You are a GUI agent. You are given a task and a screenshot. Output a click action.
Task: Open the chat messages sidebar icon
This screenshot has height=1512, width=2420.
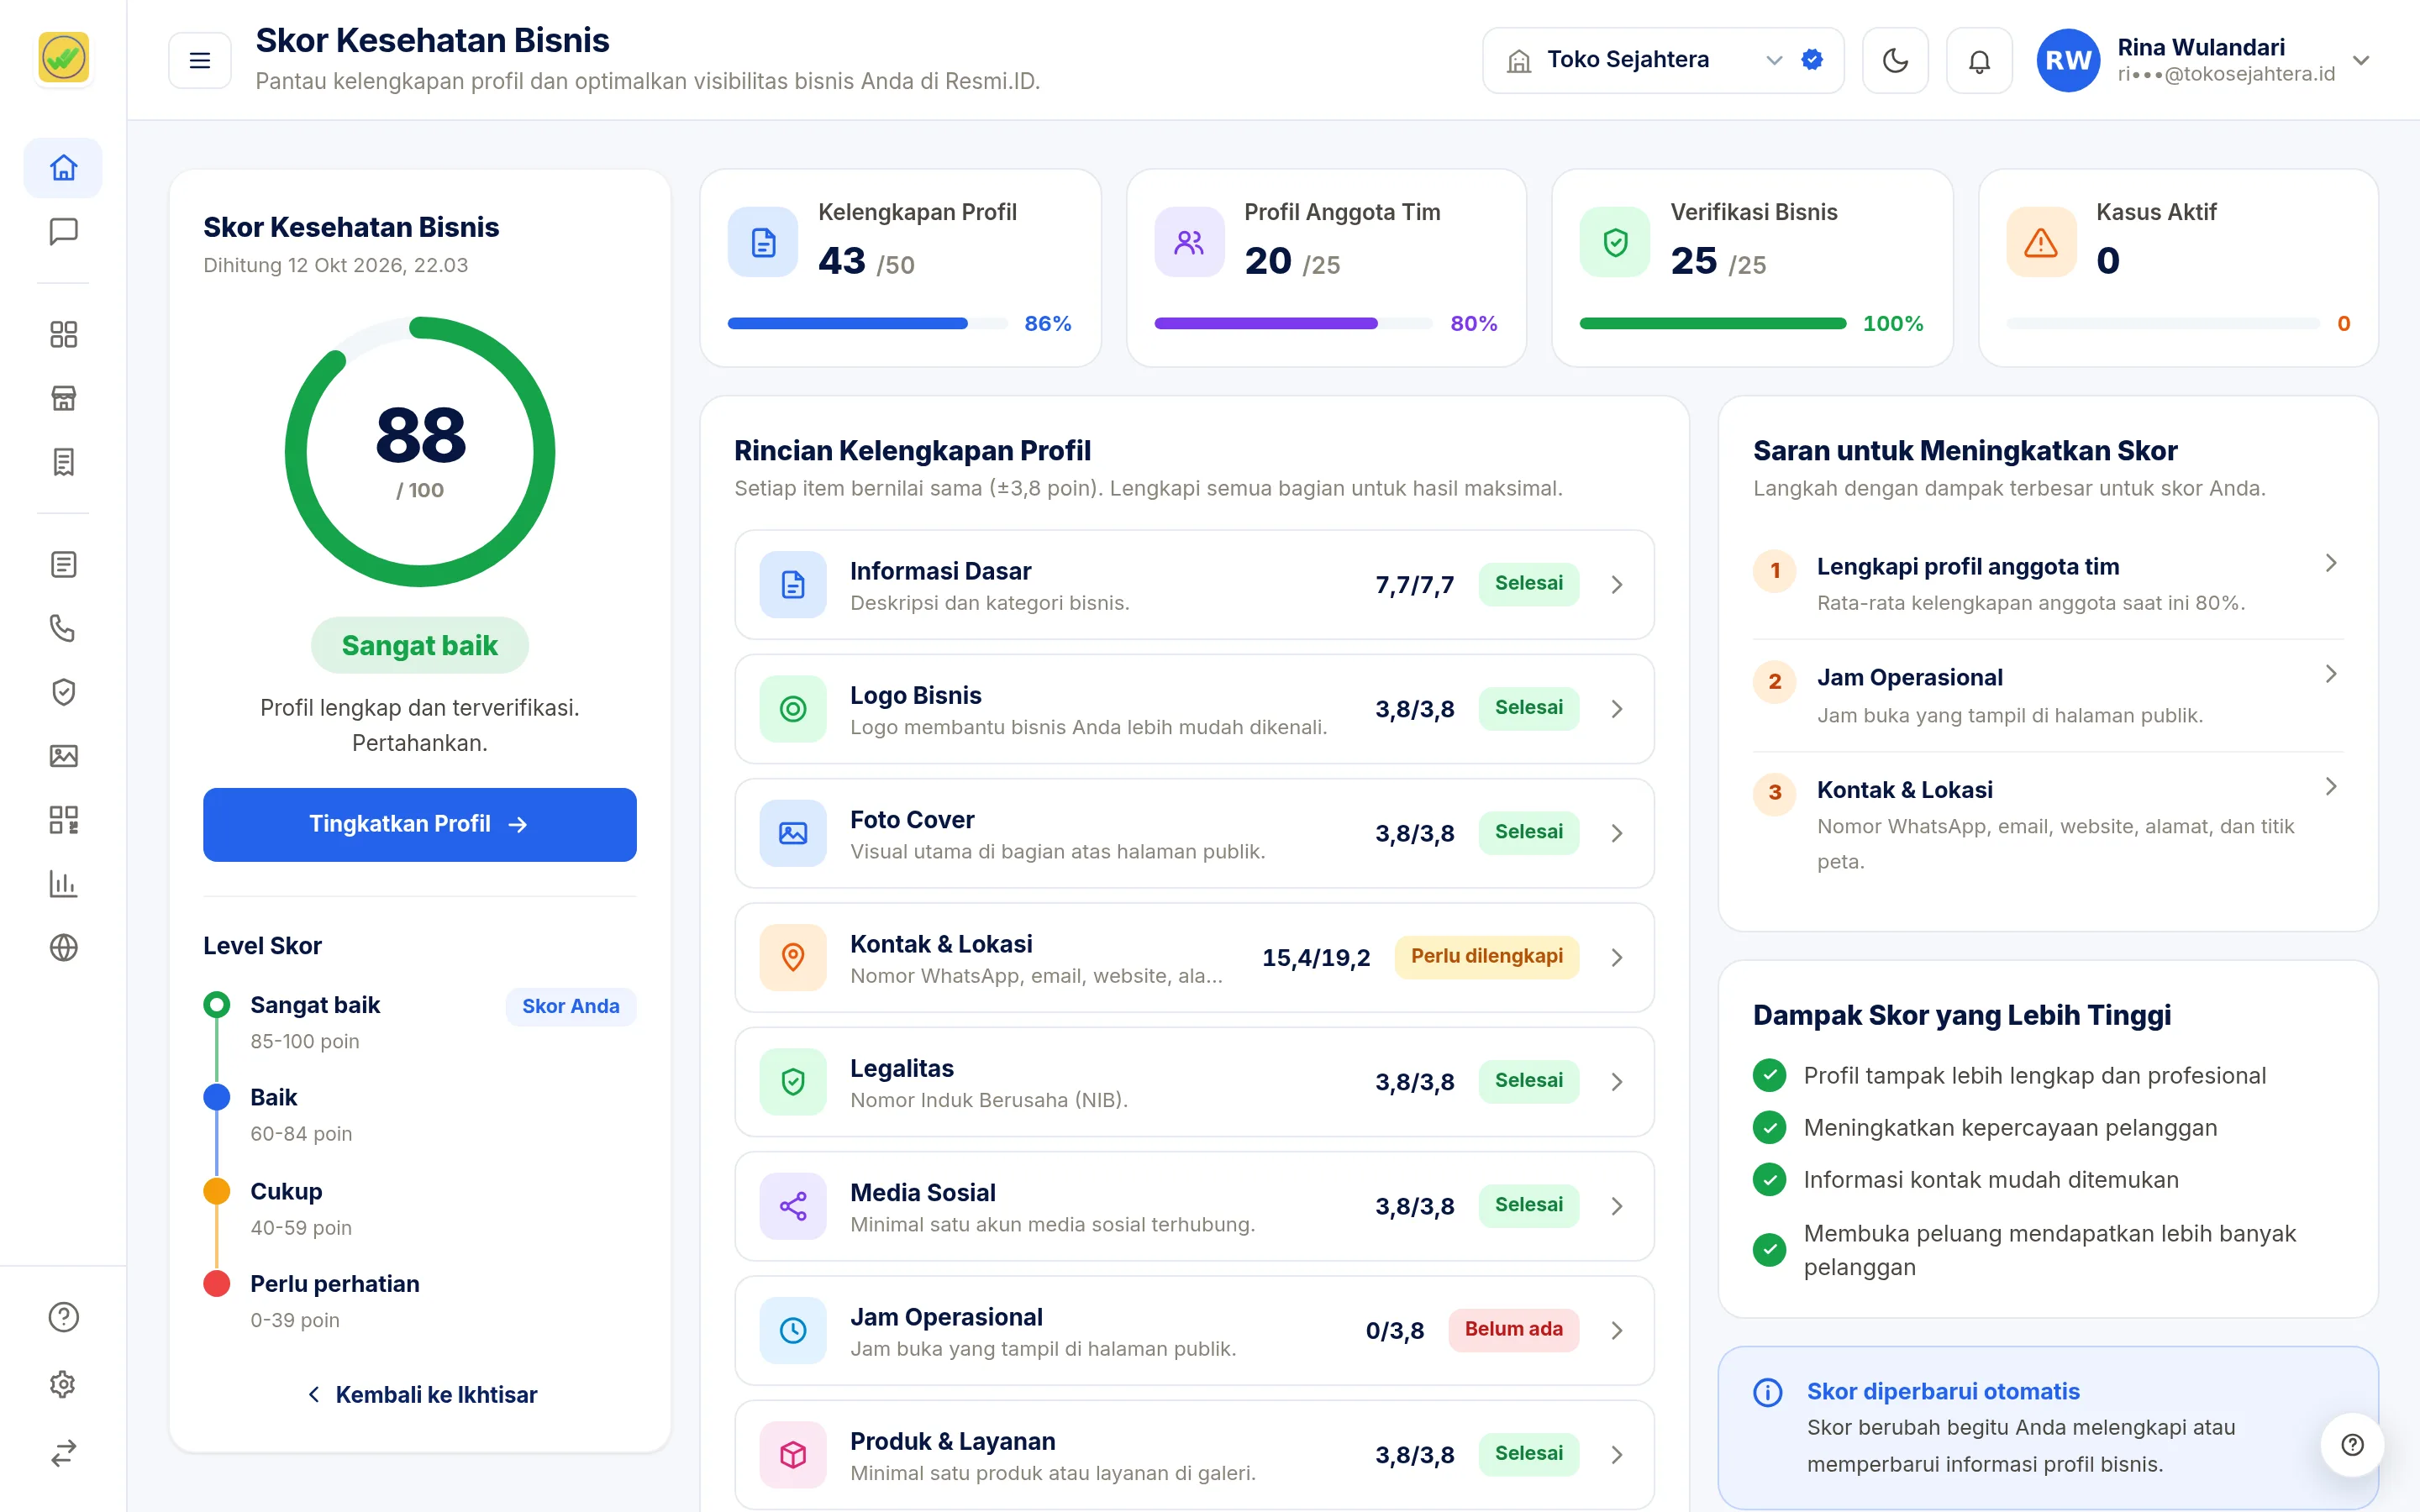pos(63,232)
